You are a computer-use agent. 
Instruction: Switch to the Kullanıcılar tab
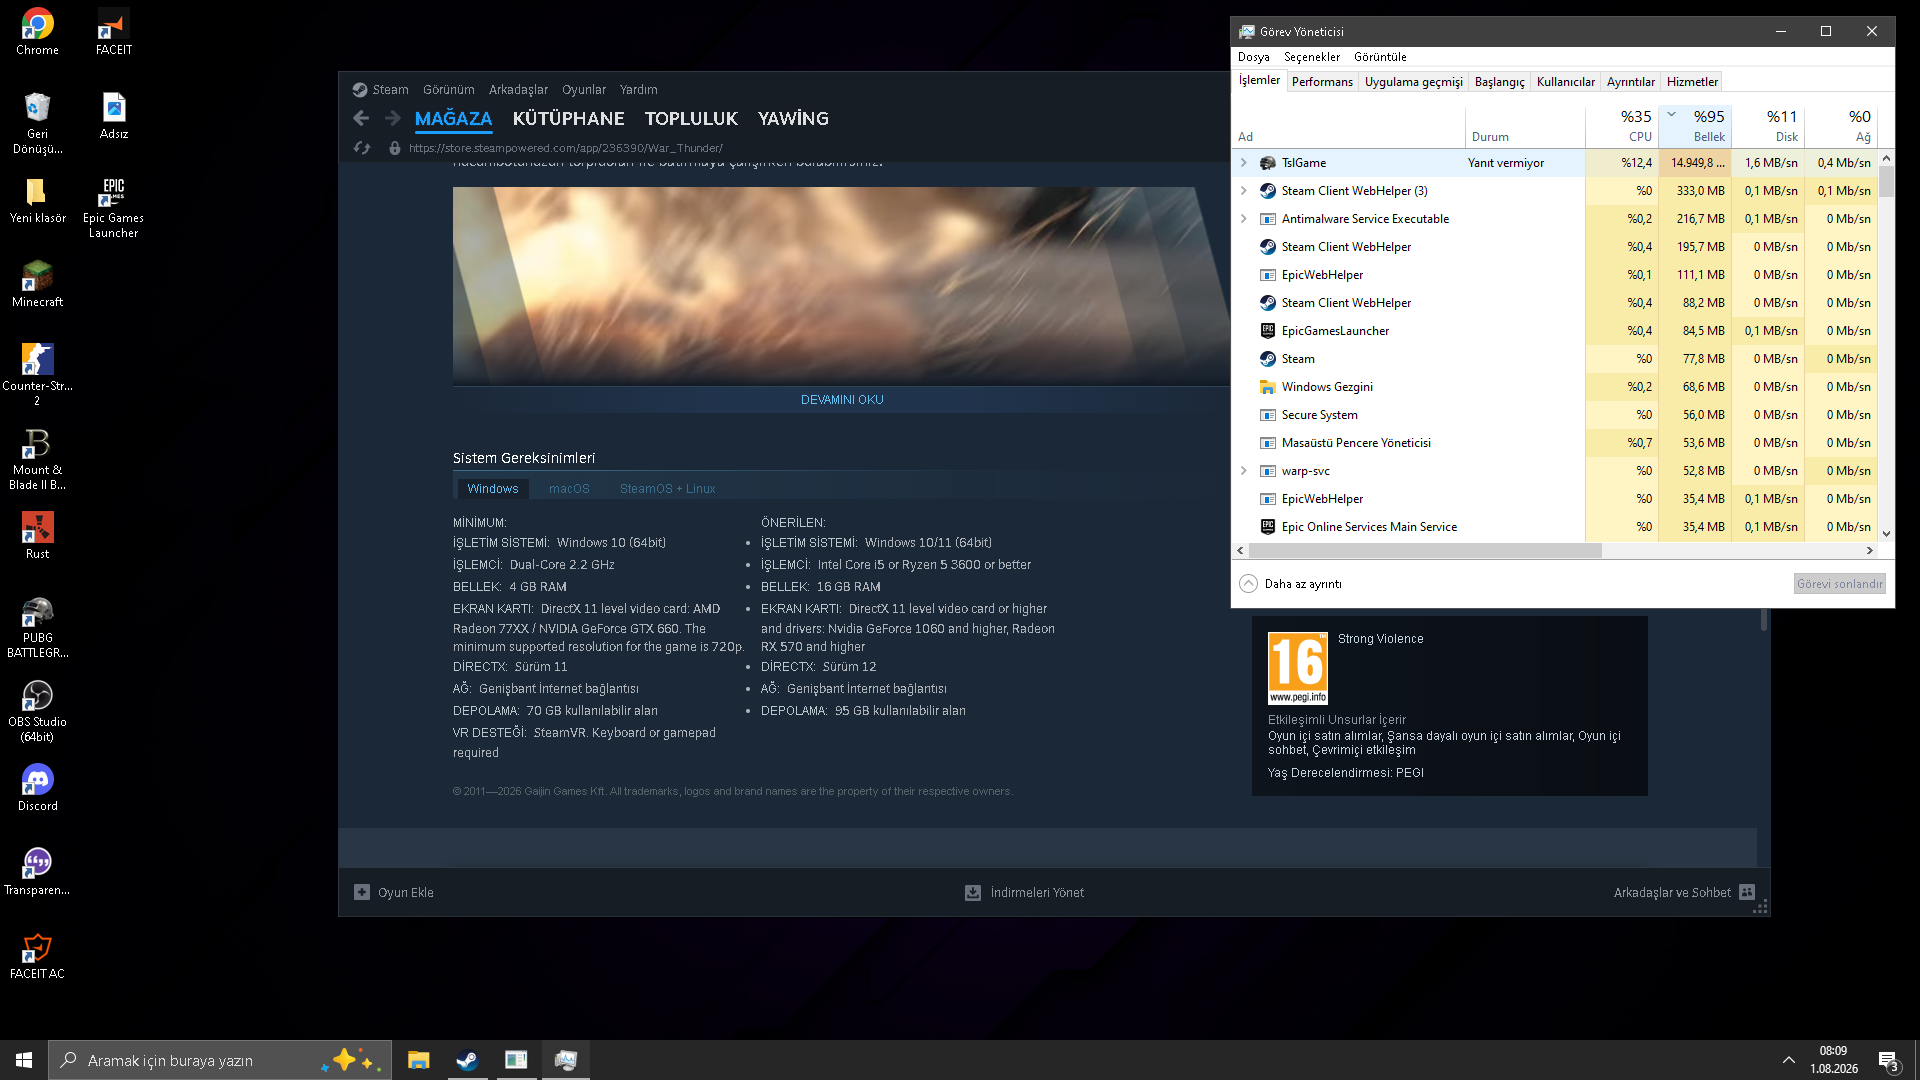[x=1566, y=82]
